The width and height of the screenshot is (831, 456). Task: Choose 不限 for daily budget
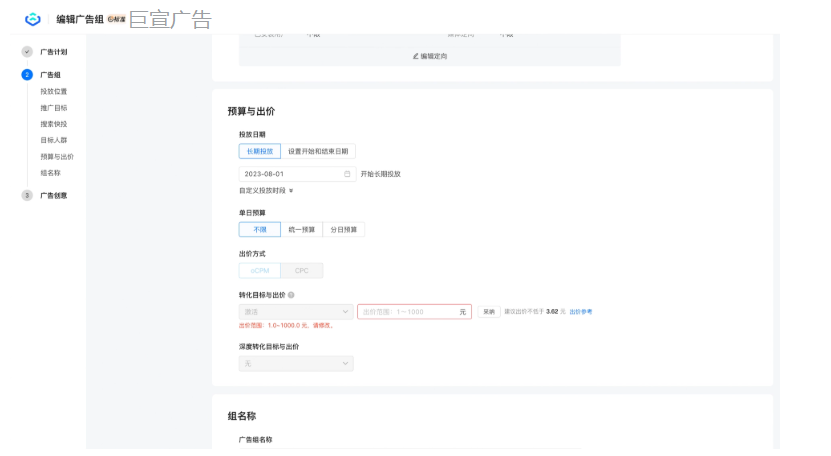click(260, 230)
